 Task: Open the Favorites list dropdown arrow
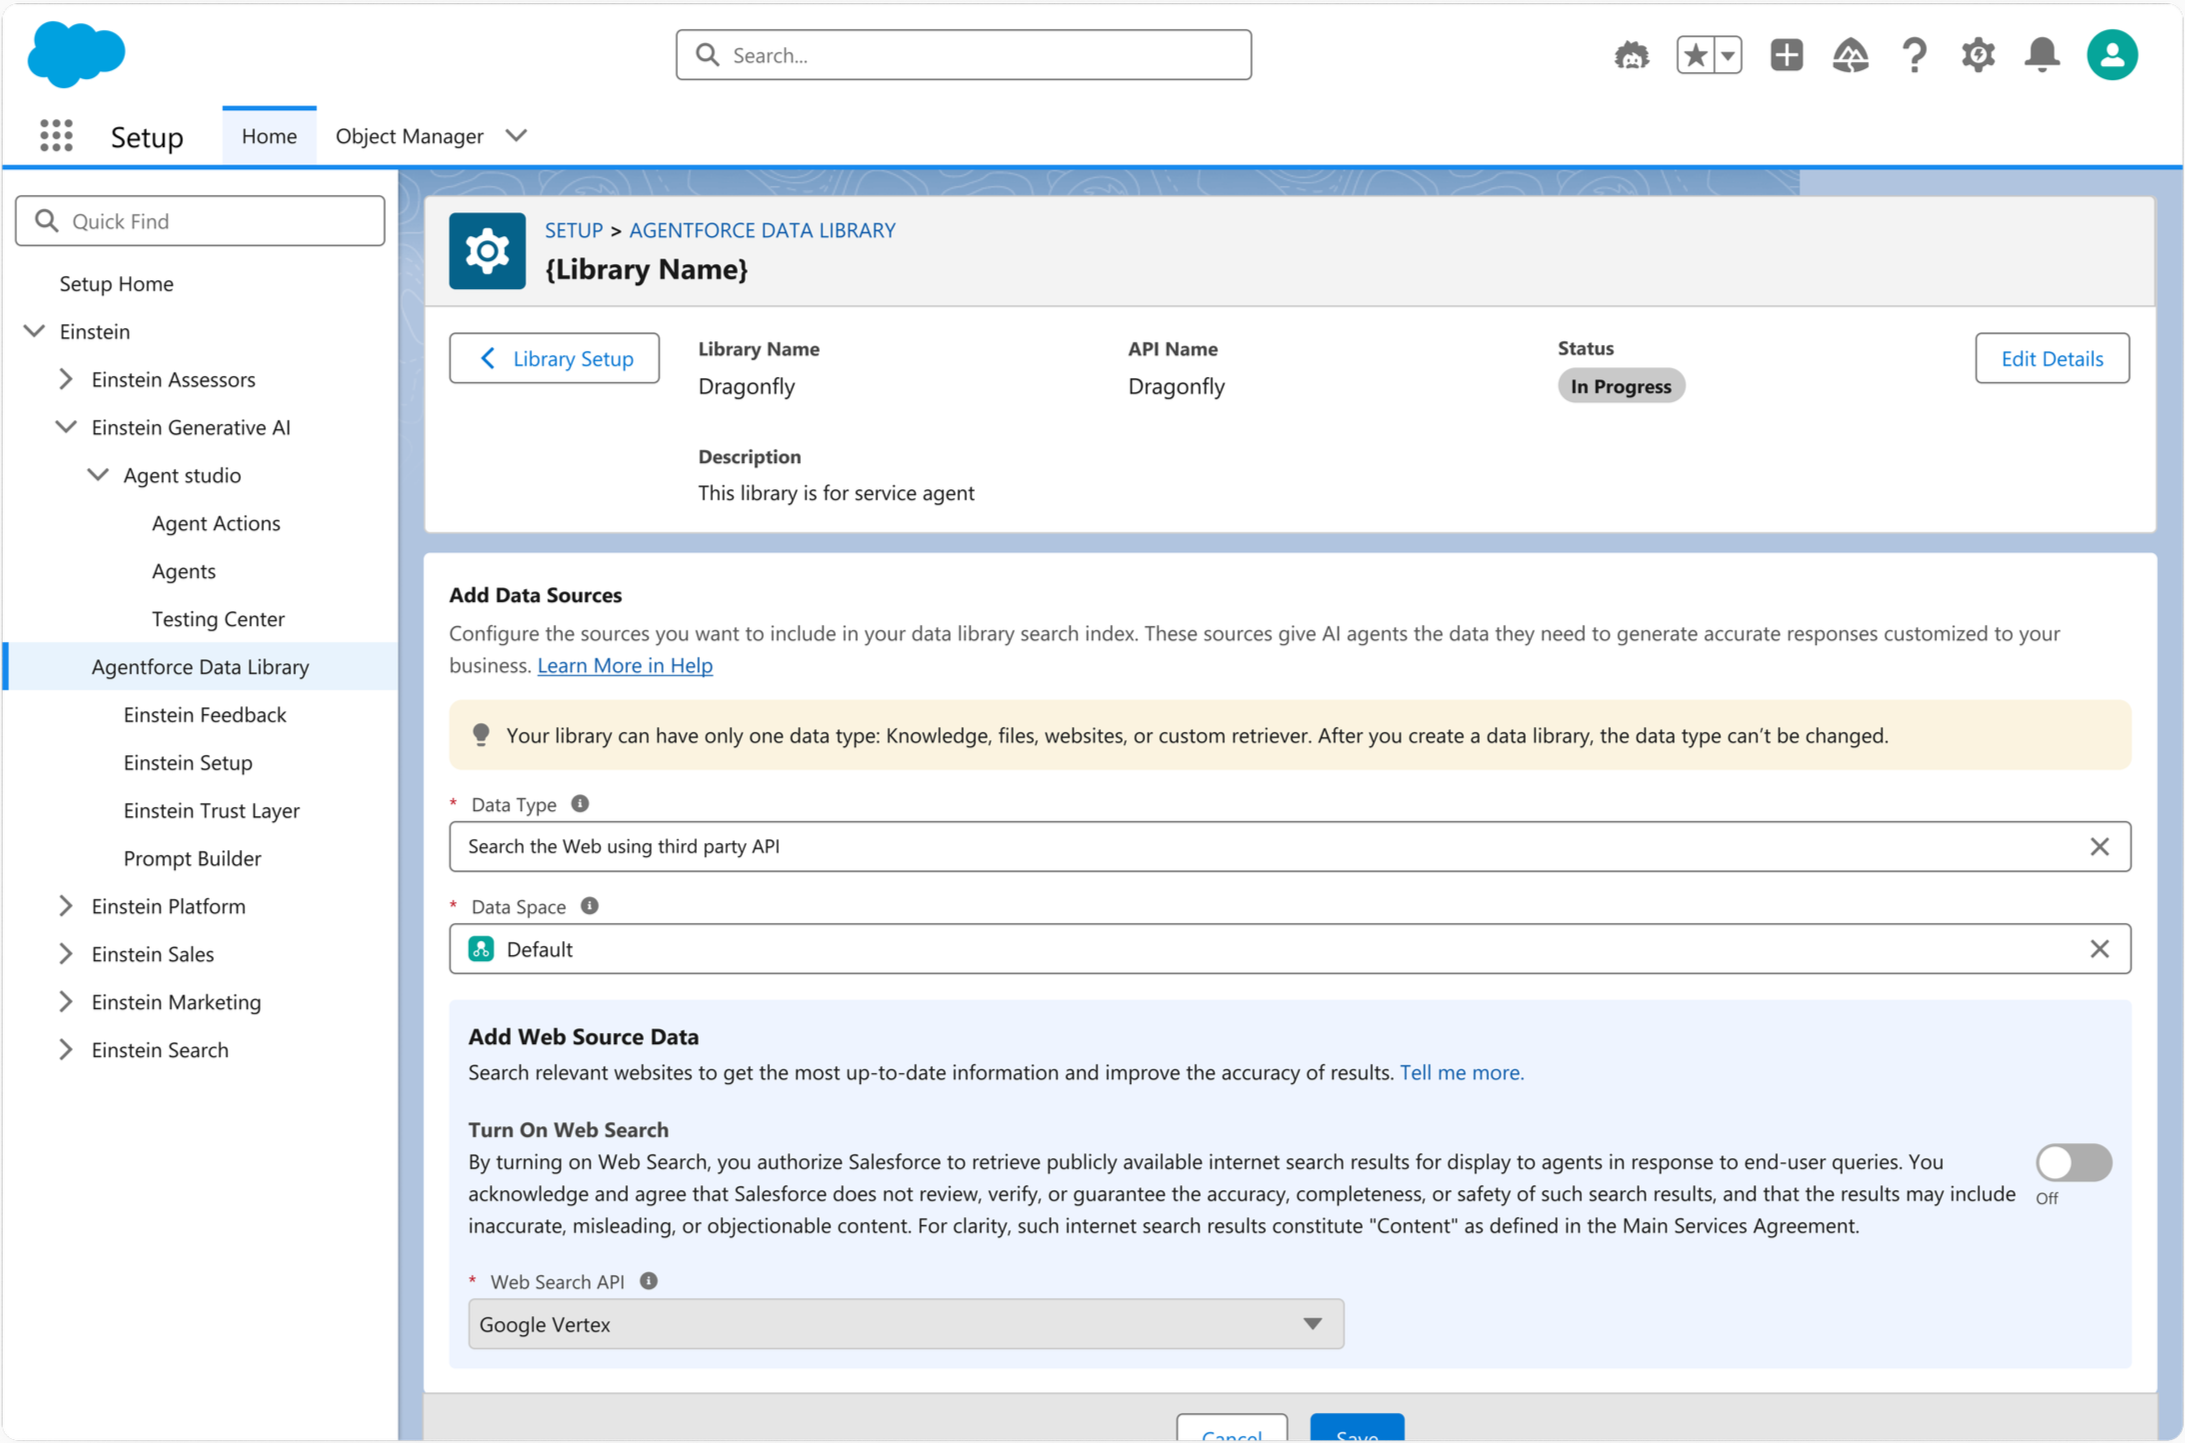[1727, 55]
